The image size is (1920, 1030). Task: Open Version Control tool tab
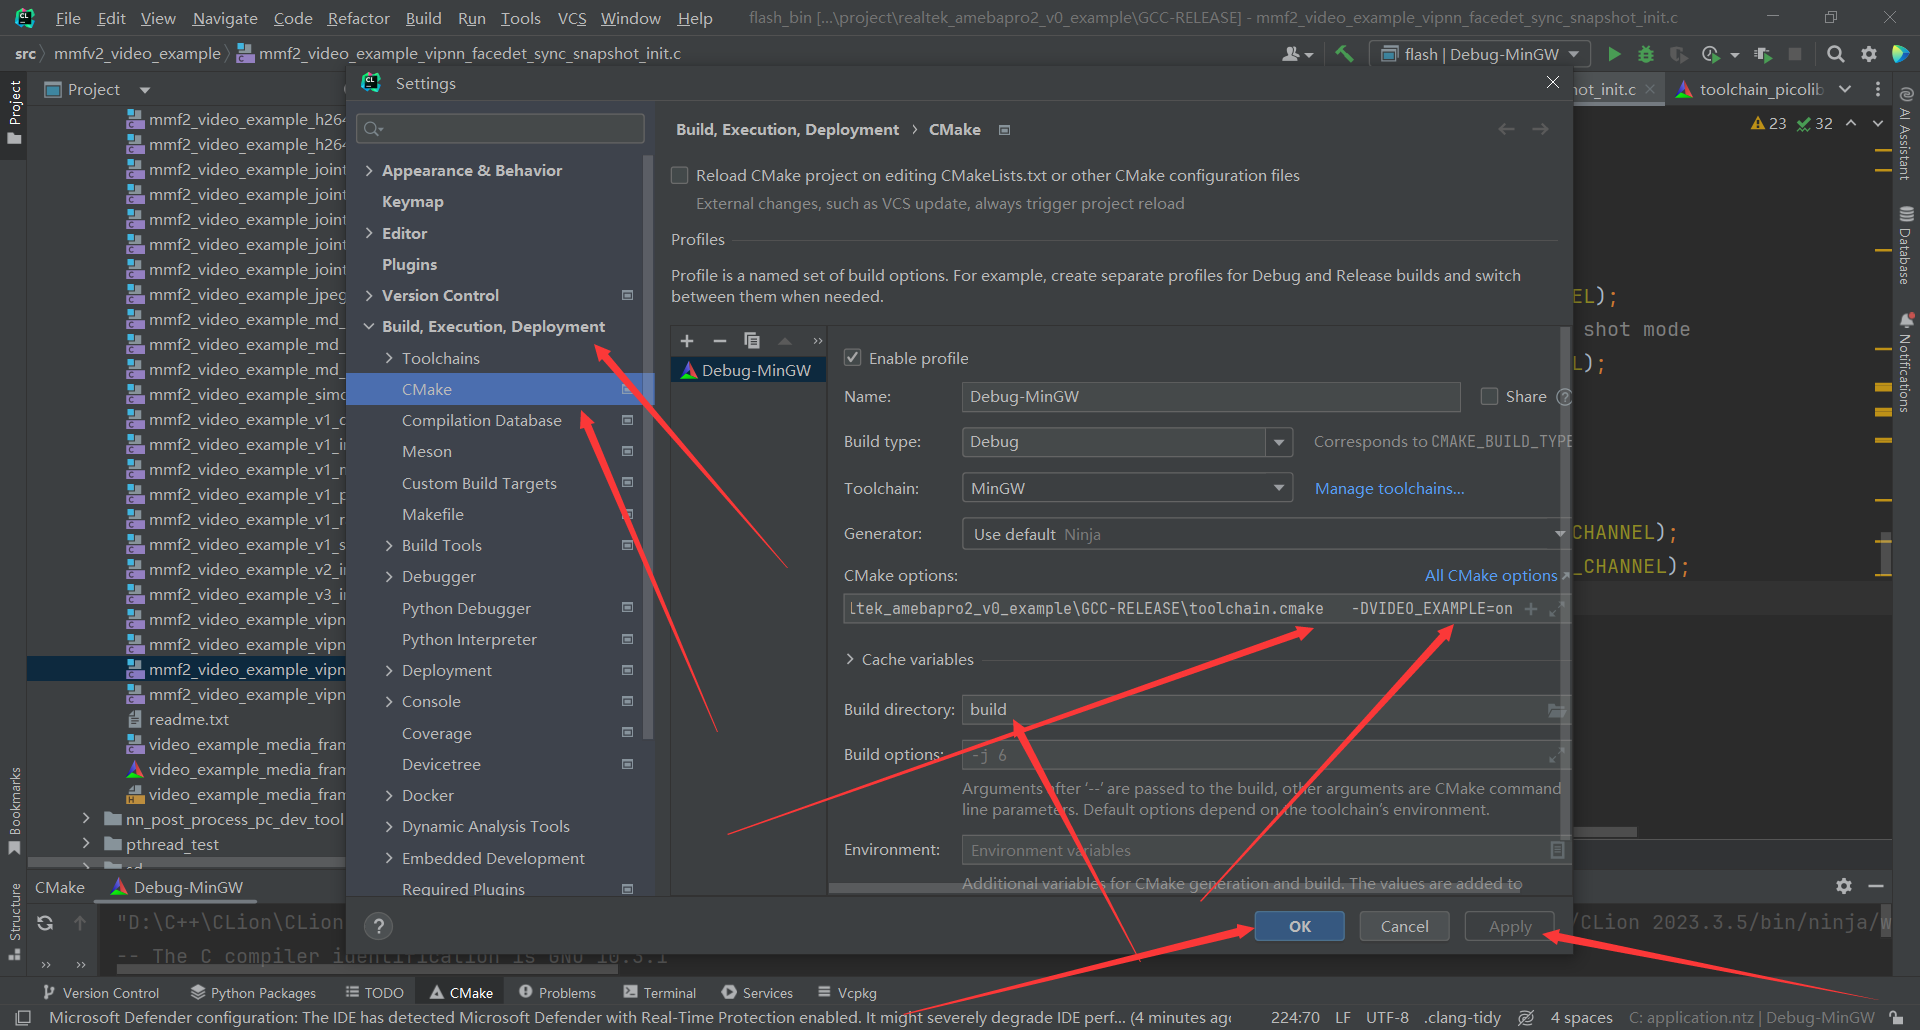coord(101,993)
